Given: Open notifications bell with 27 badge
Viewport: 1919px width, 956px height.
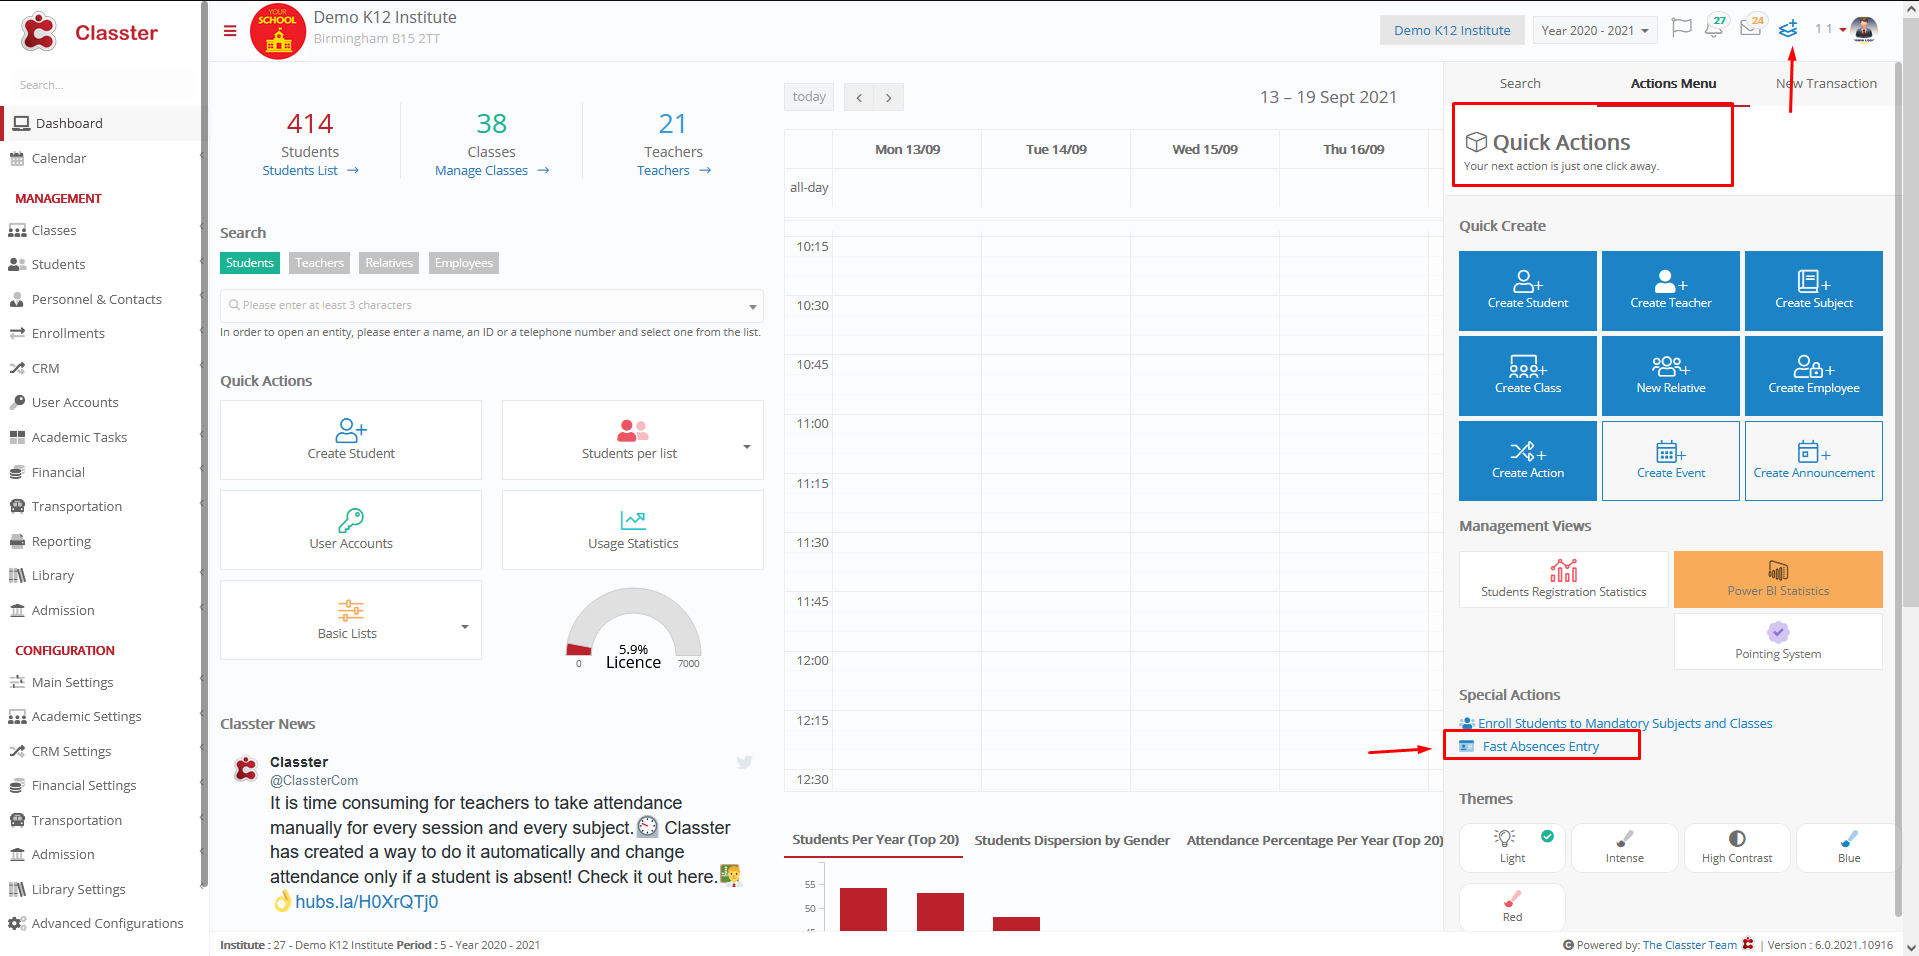Looking at the screenshot, I should click(x=1715, y=27).
